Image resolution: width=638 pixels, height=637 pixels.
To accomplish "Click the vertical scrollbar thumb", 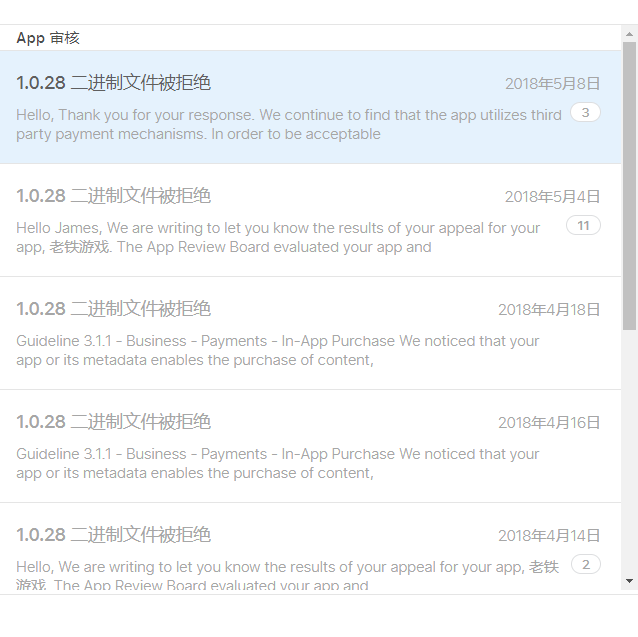I will 629,185.
